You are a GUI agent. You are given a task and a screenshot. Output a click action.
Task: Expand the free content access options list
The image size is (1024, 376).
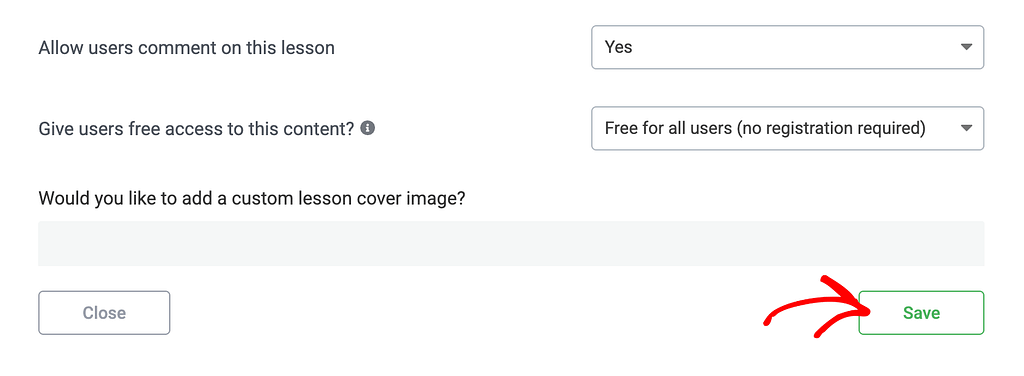pyautogui.click(x=788, y=129)
